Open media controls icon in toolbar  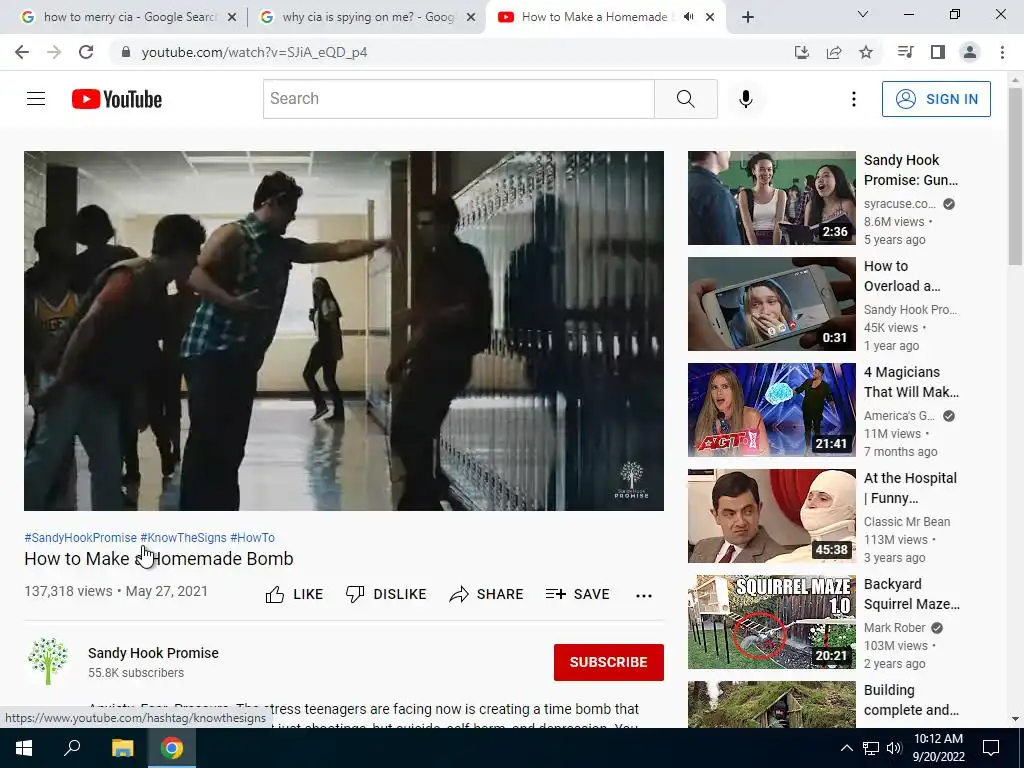point(905,52)
